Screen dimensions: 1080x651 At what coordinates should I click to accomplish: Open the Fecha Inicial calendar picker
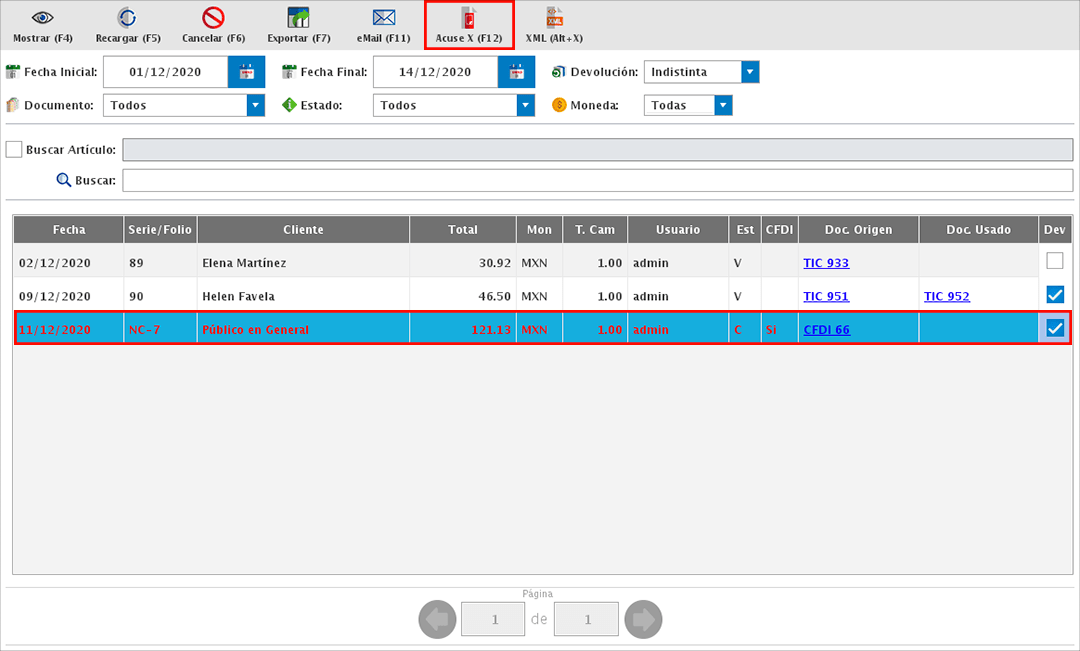click(x=246, y=72)
